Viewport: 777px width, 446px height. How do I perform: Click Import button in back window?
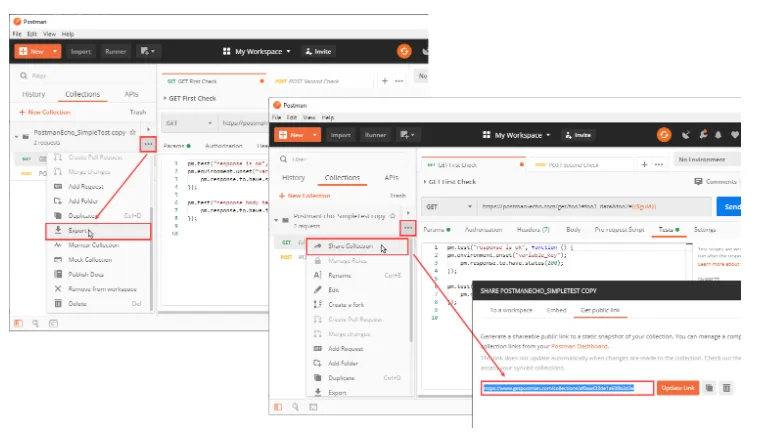click(81, 51)
